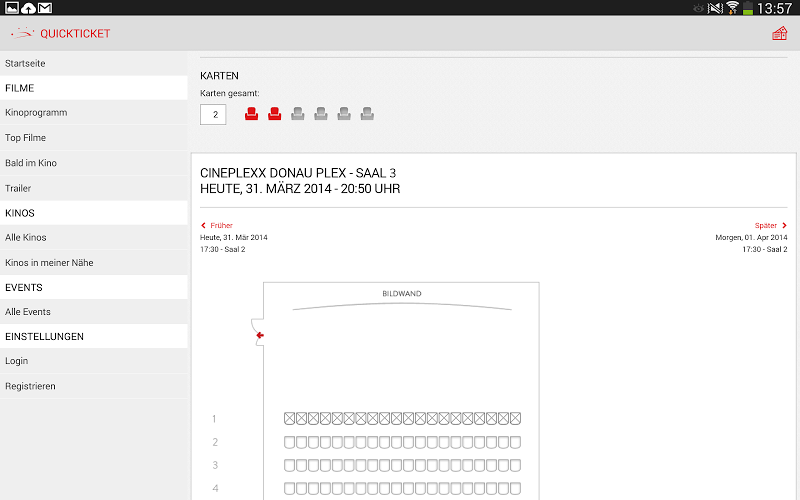The image size is (800, 500).
Task: Click the Karten gesamt number field
Action: pyautogui.click(x=213, y=114)
